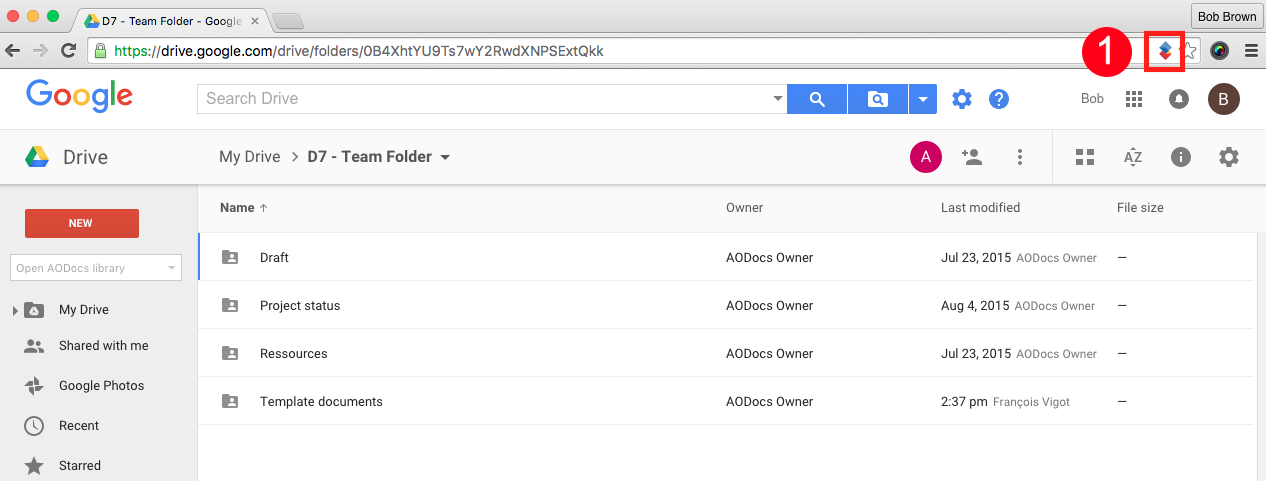Open the Google apps grid launcher

(x=1134, y=99)
